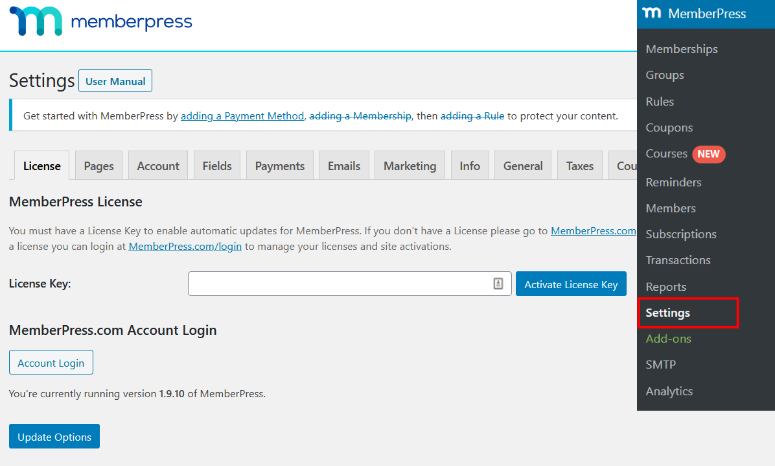Screen dimensions: 775x466
Task: Switch to the License tab
Action: pos(42,166)
